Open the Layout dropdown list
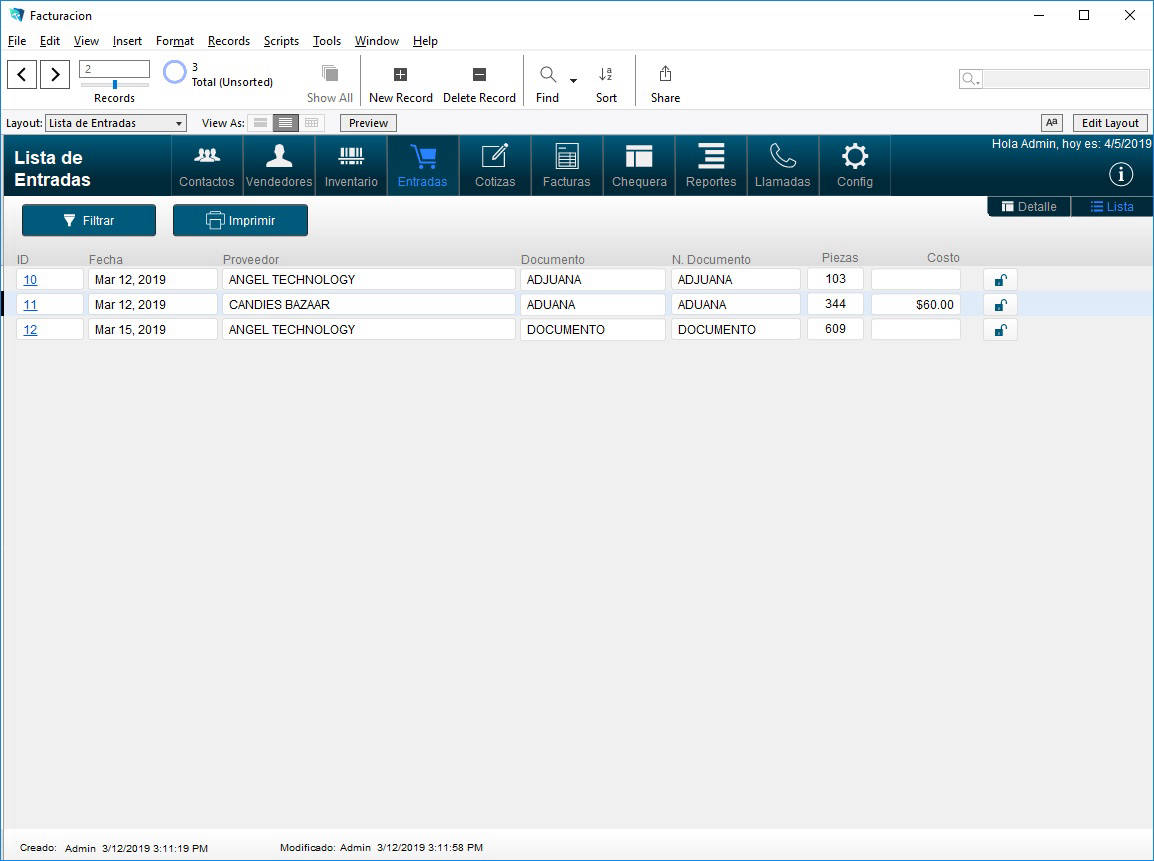The height and width of the screenshot is (861, 1154). [116, 123]
